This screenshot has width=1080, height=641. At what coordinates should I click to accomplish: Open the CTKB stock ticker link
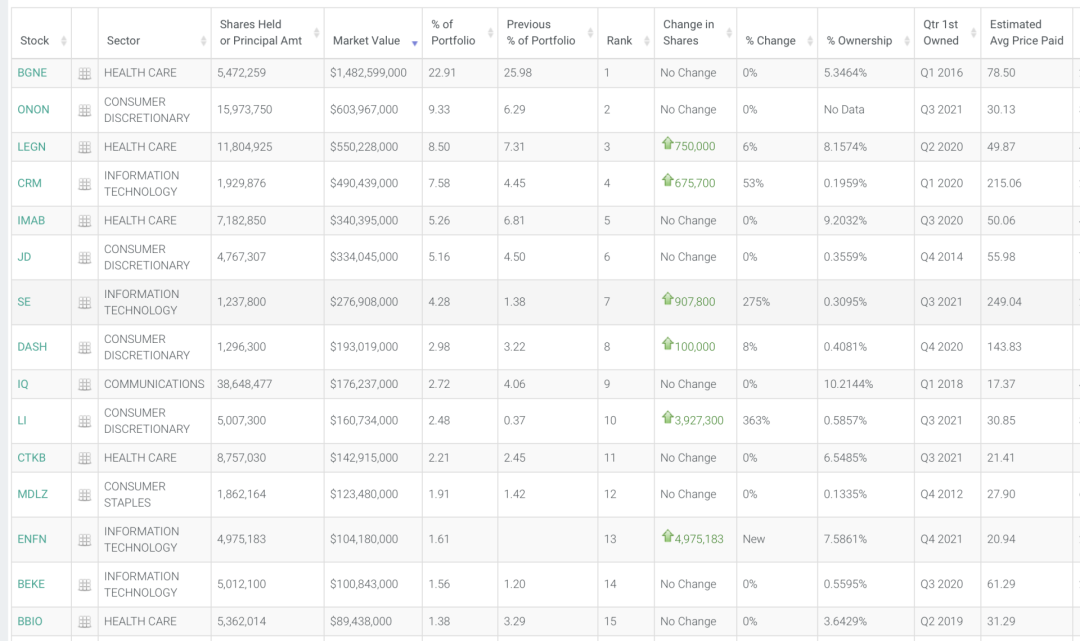pyautogui.click(x=32, y=458)
